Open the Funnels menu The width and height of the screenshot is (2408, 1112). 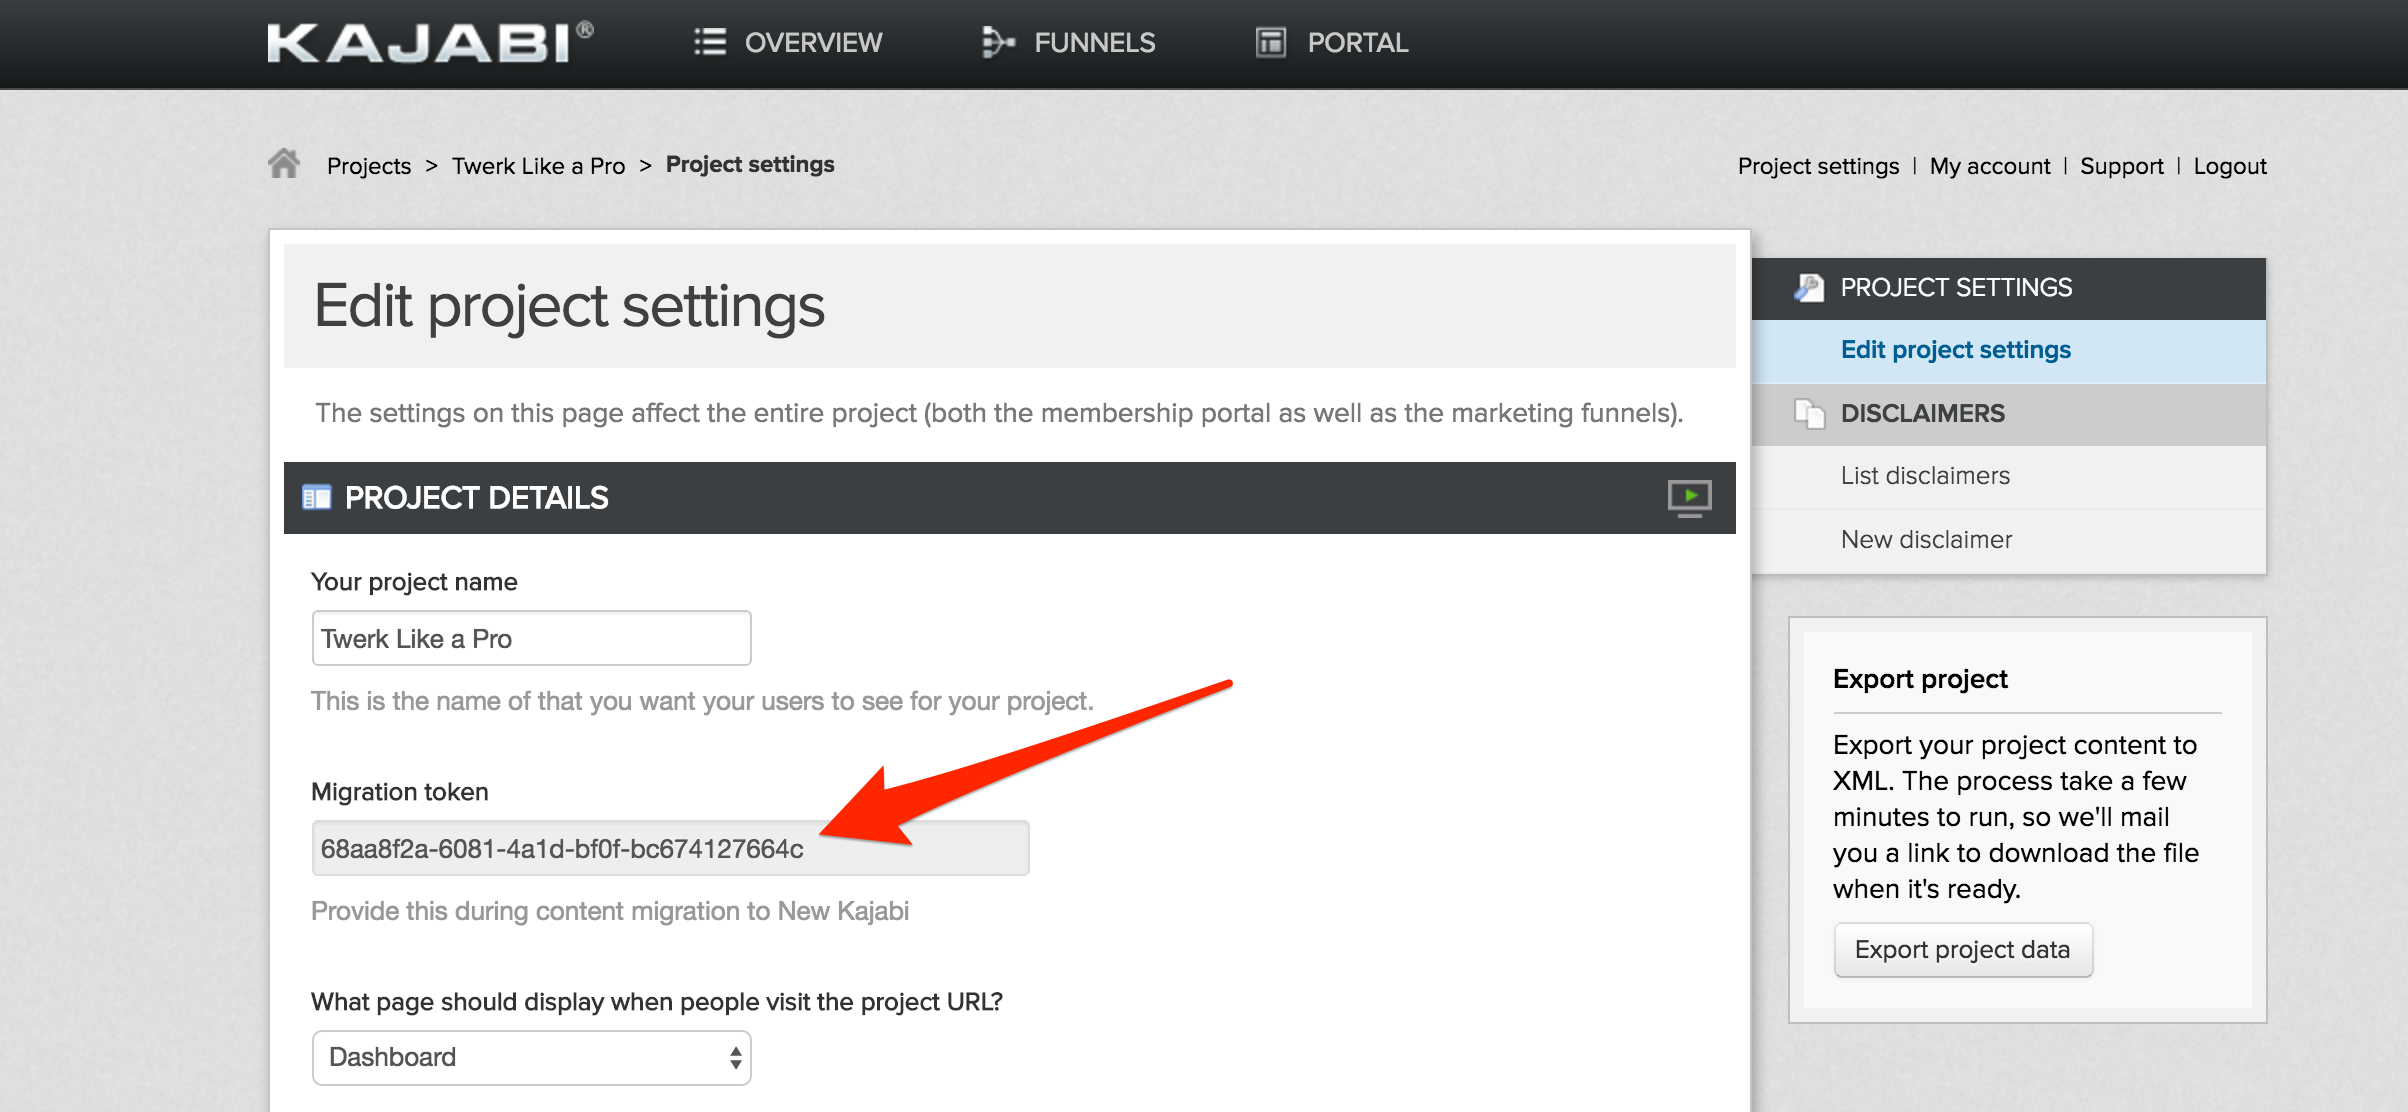pyautogui.click(x=1094, y=43)
